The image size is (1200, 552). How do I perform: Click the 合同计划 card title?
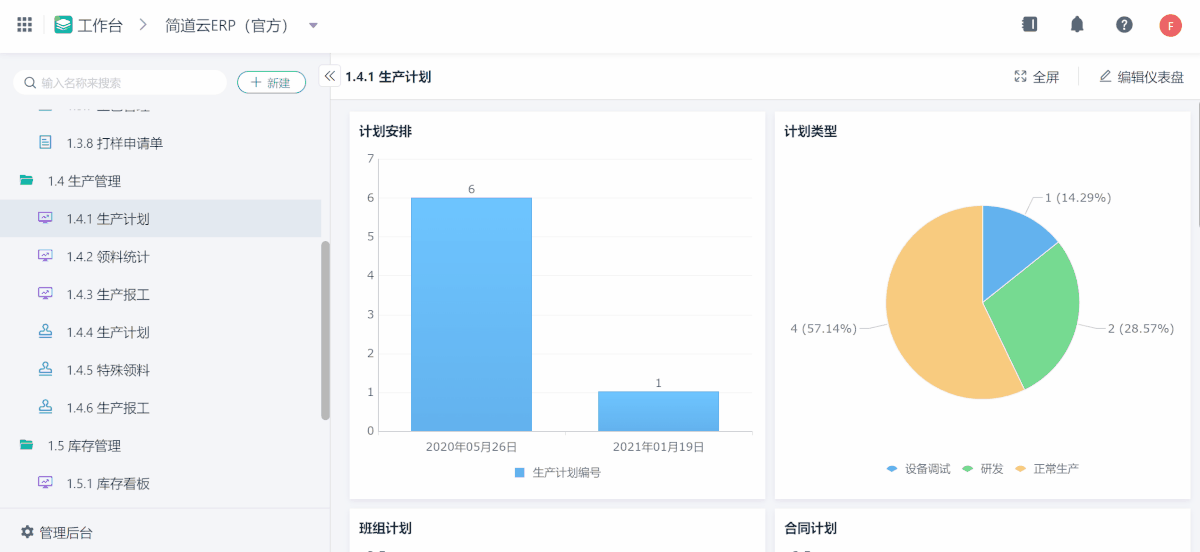tap(810, 528)
